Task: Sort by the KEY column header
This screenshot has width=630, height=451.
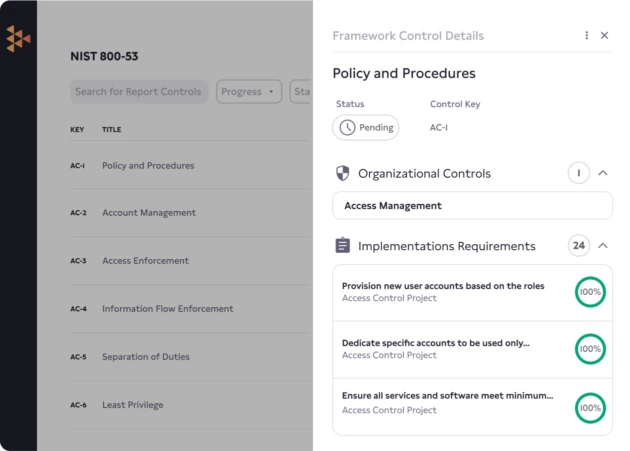Action: pyautogui.click(x=77, y=130)
